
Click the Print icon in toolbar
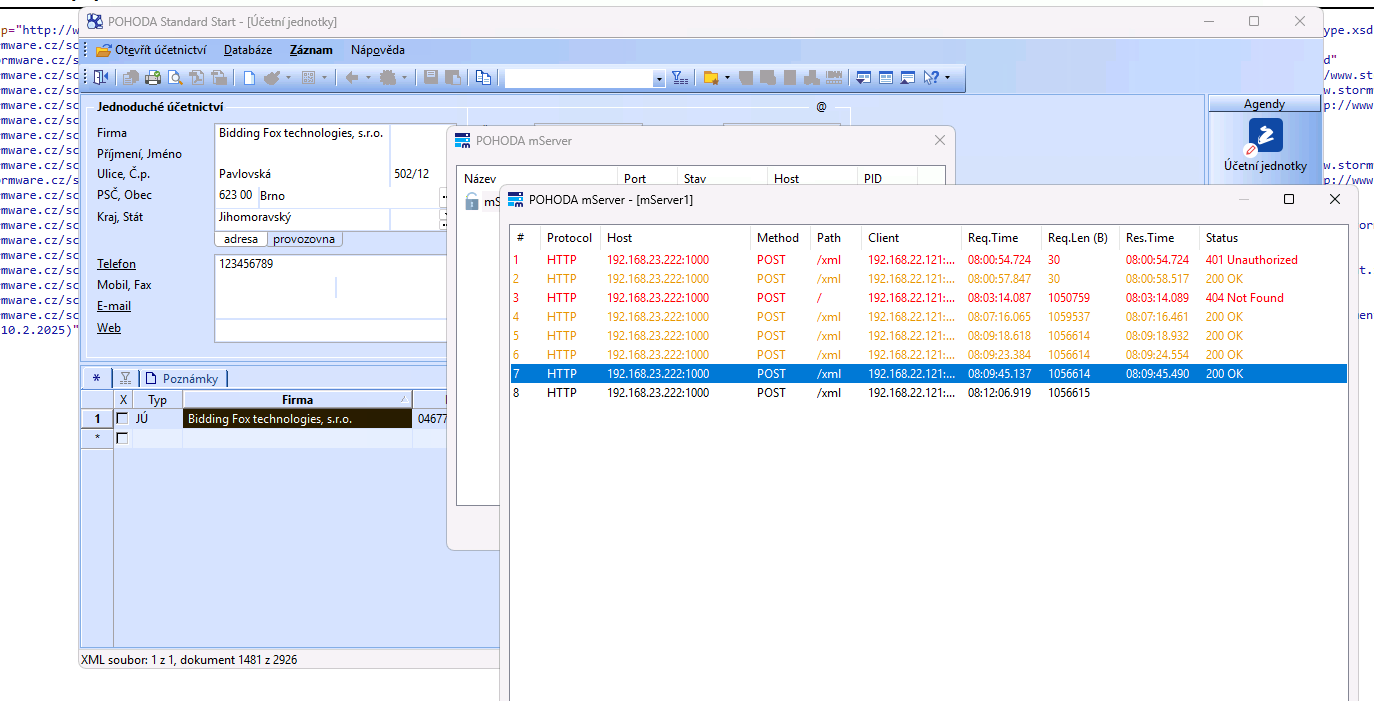[153, 77]
